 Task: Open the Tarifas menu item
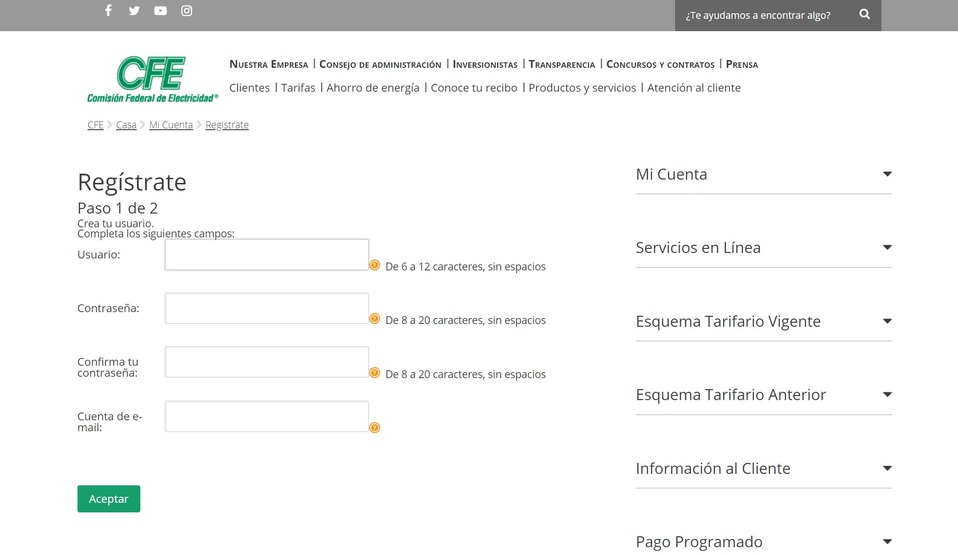pyautogui.click(x=298, y=88)
